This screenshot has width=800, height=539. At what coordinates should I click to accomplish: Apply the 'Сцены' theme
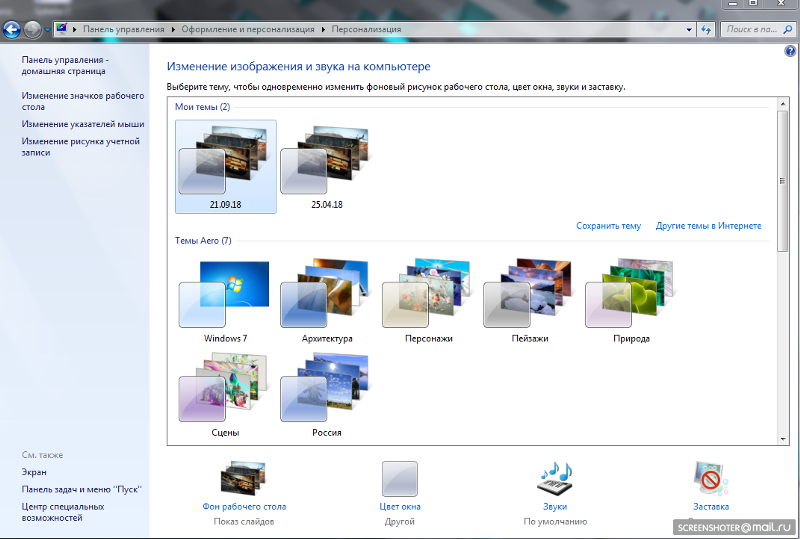coord(225,395)
